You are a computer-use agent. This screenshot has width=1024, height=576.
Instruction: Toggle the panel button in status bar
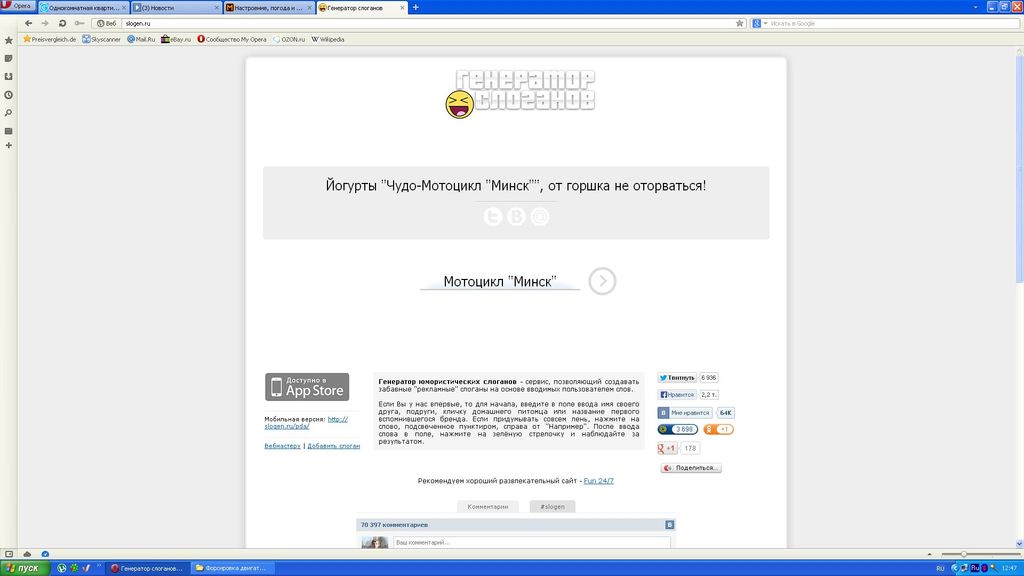[8, 554]
